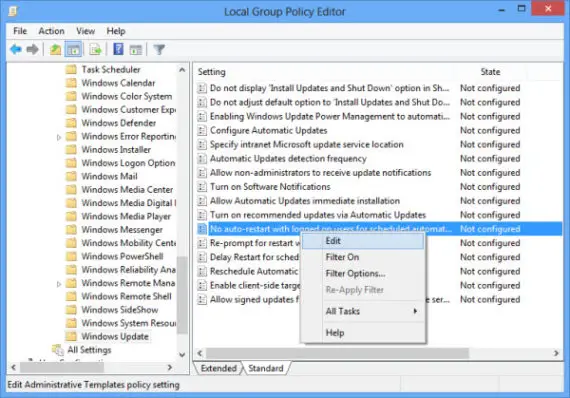The width and height of the screenshot is (570, 398).
Task: Select Windows Calendar in tree
Action: pos(118,83)
